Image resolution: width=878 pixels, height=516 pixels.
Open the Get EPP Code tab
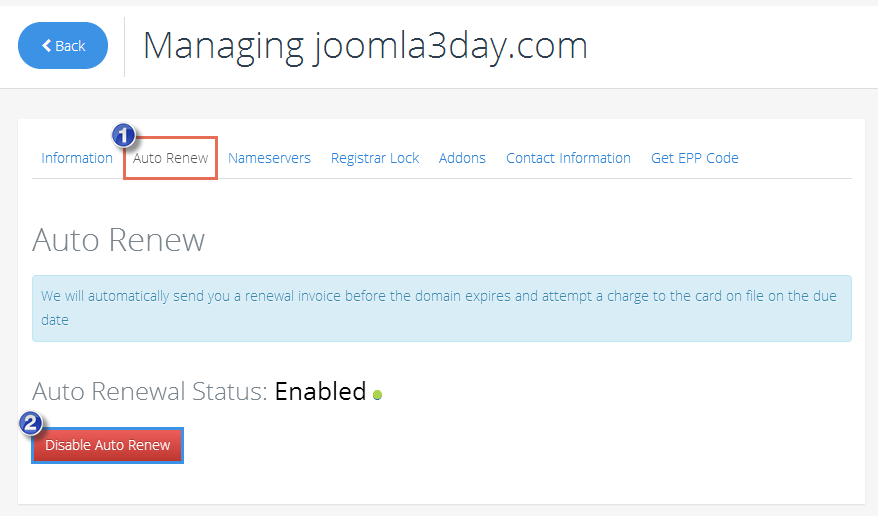(x=694, y=158)
